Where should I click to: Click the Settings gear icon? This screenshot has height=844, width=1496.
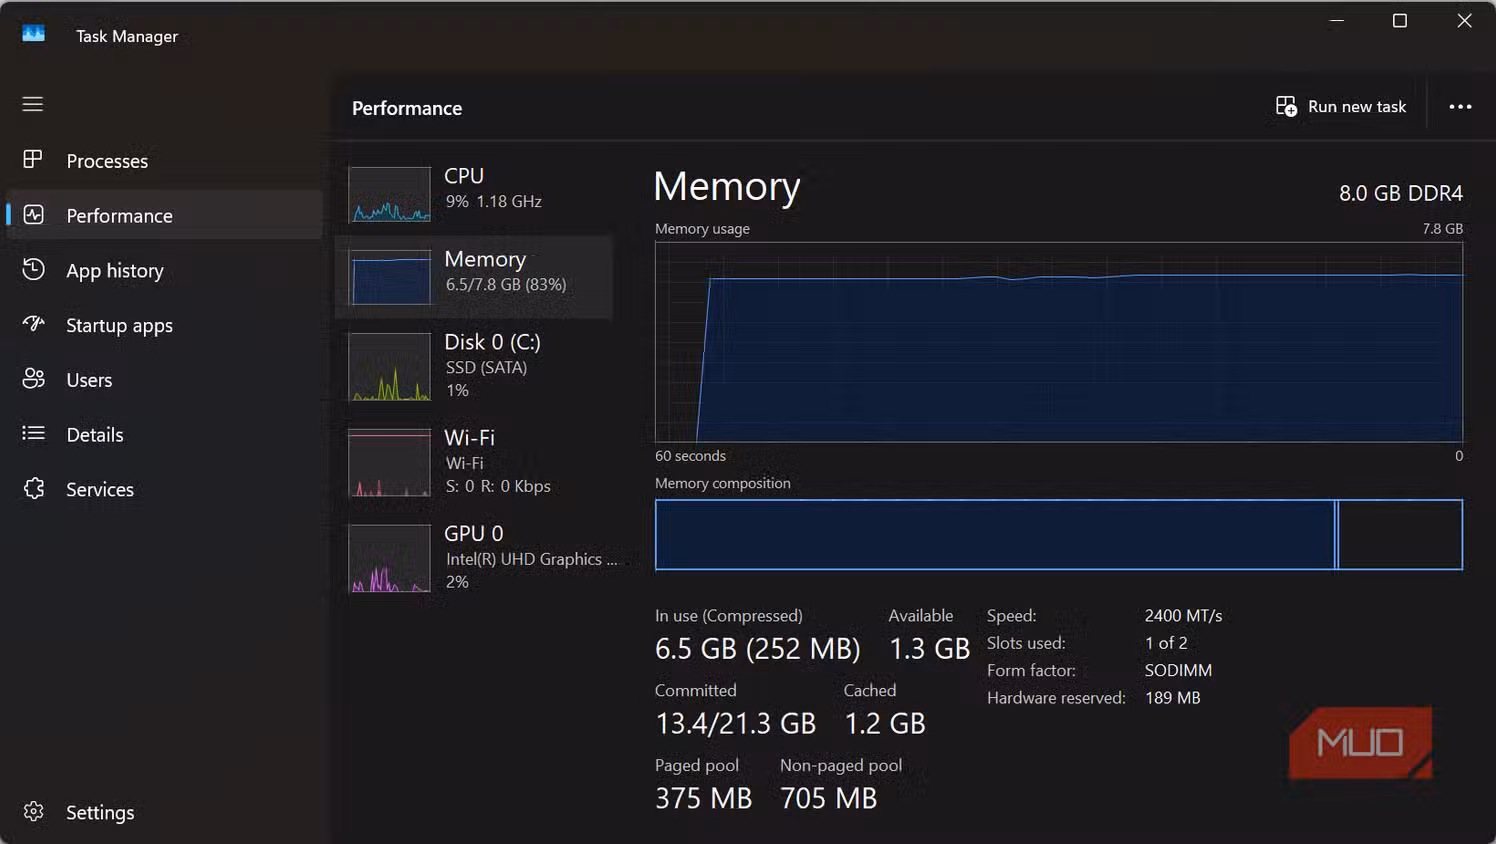pyautogui.click(x=33, y=811)
